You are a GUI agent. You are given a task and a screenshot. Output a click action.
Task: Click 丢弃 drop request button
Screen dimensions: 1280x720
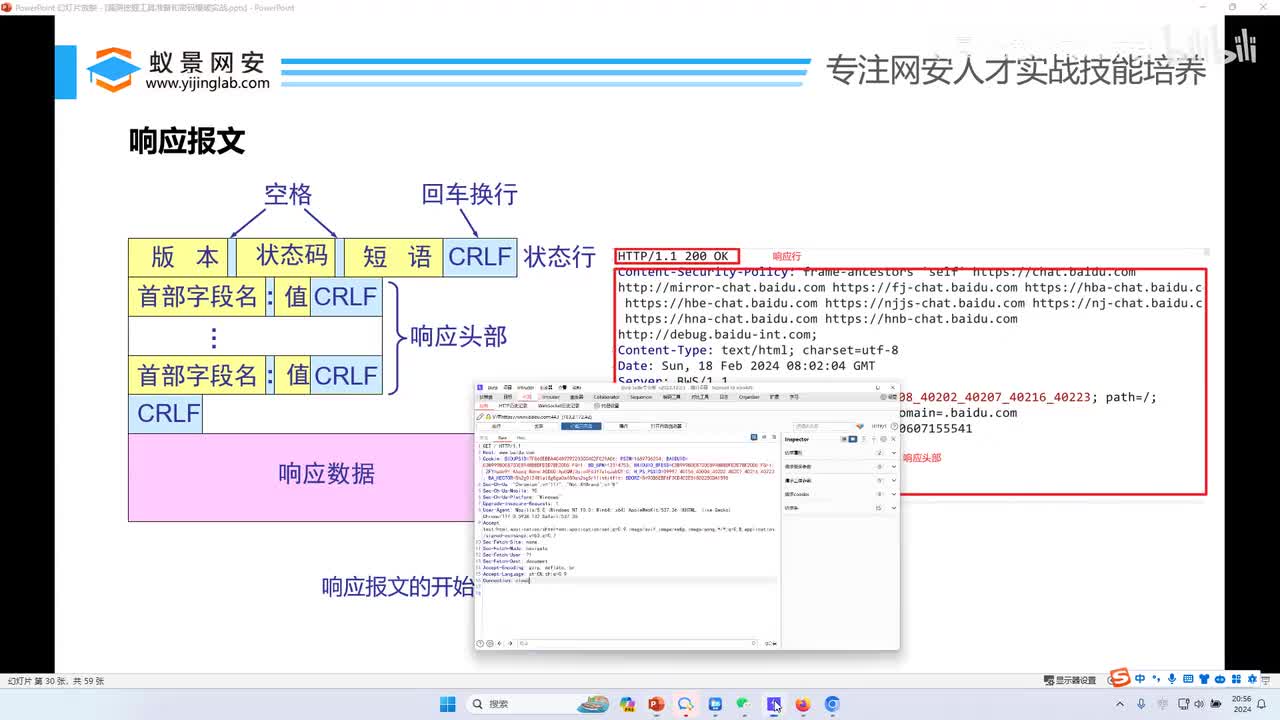pyautogui.click(x=539, y=426)
